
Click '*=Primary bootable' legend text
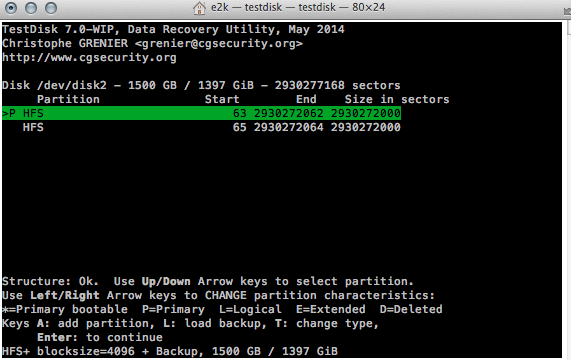(x=65, y=309)
